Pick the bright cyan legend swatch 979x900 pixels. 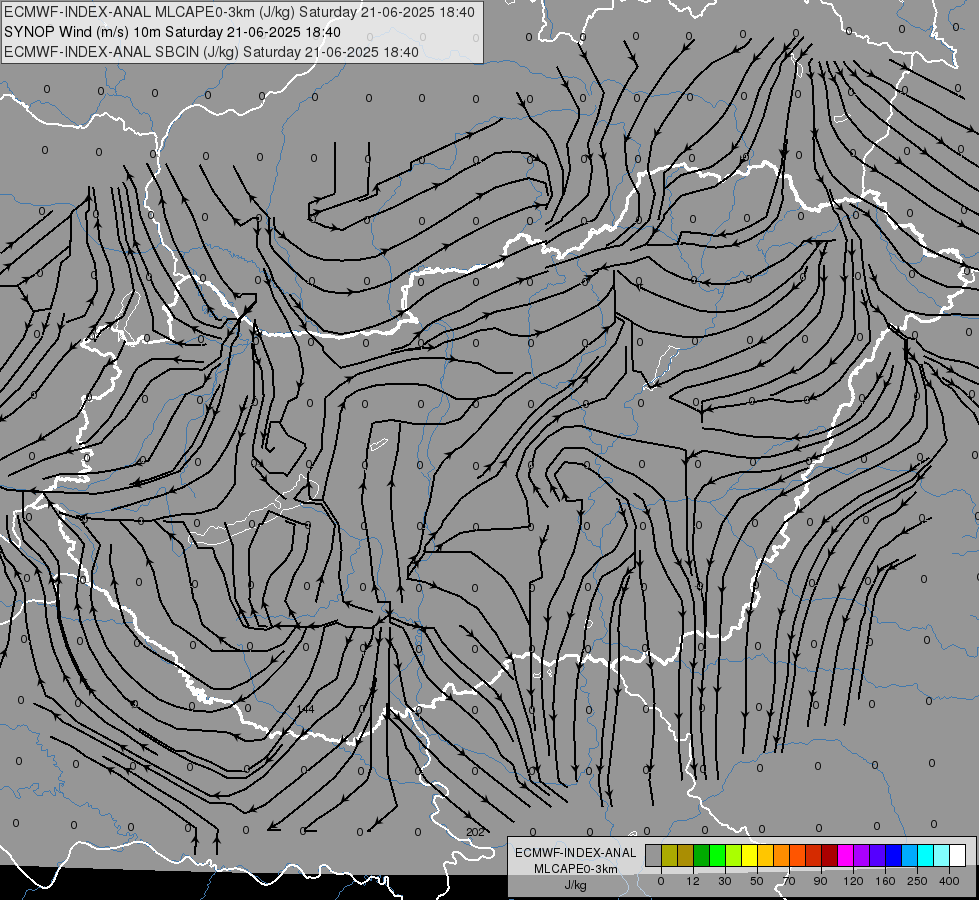[926, 855]
